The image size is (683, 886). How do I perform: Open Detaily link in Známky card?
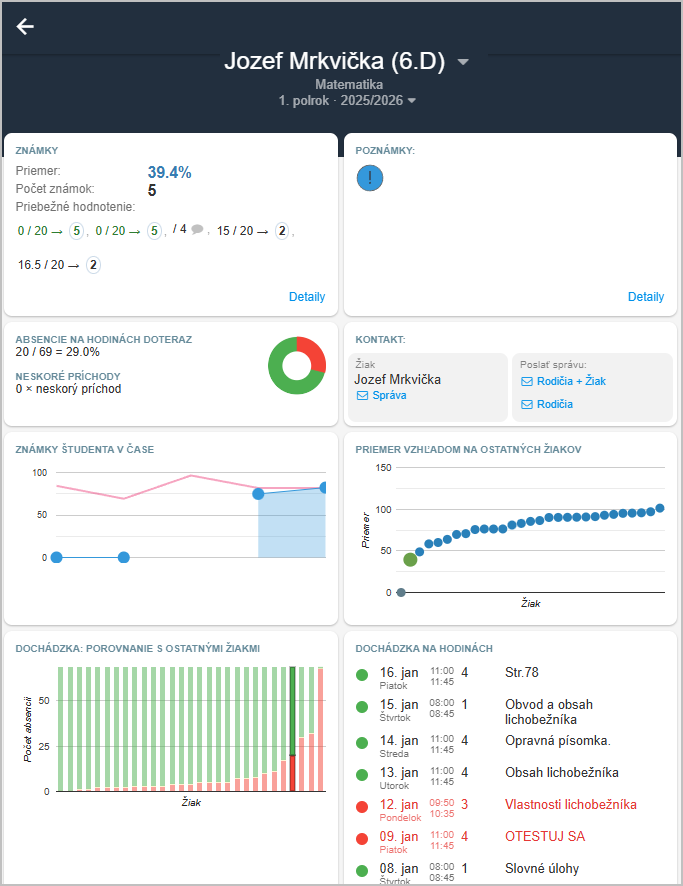tap(307, 297)
